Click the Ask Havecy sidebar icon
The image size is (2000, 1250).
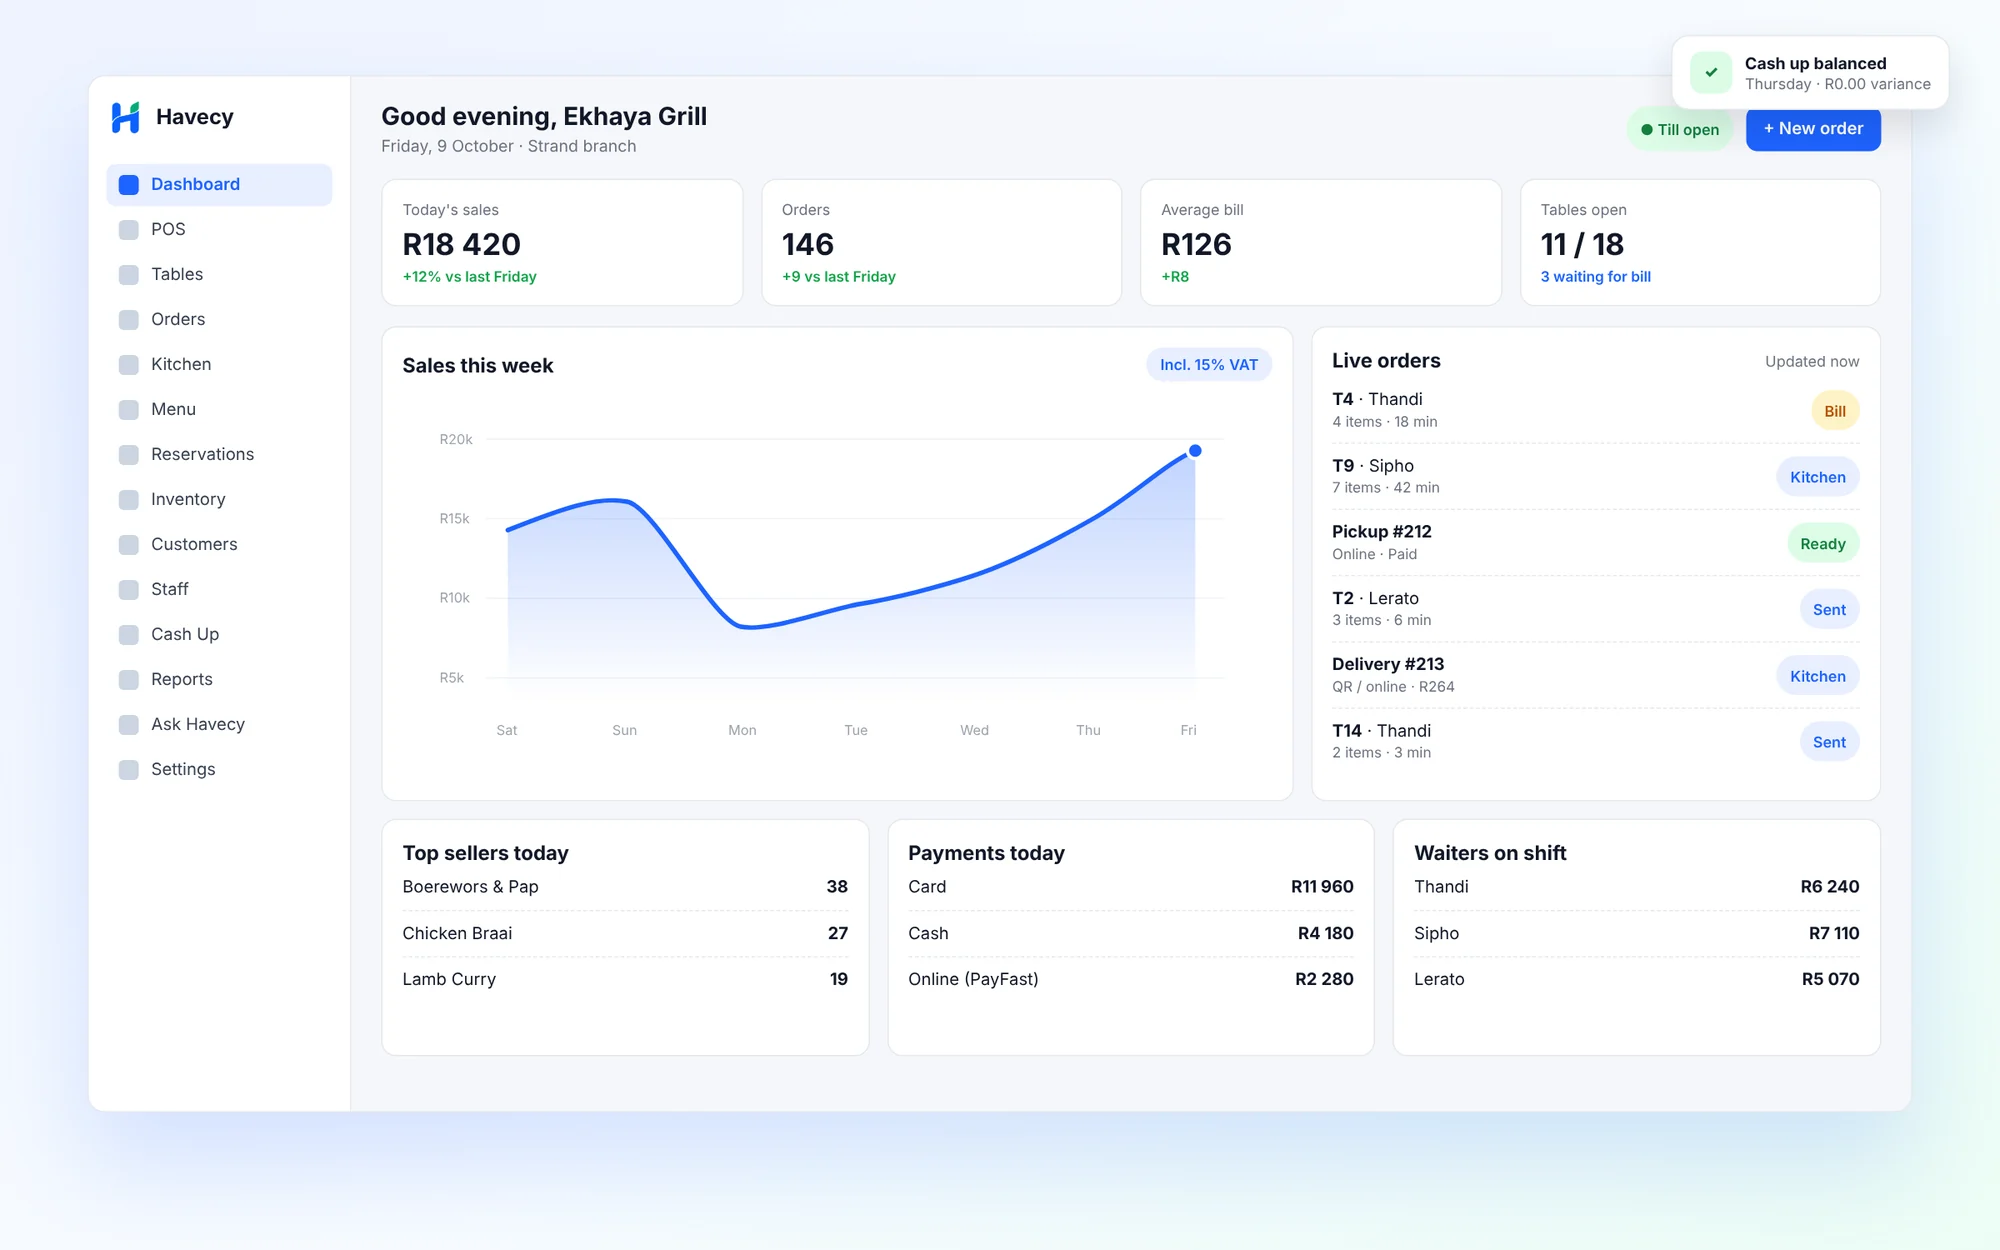pyautogui.click(x=129, y=725)
